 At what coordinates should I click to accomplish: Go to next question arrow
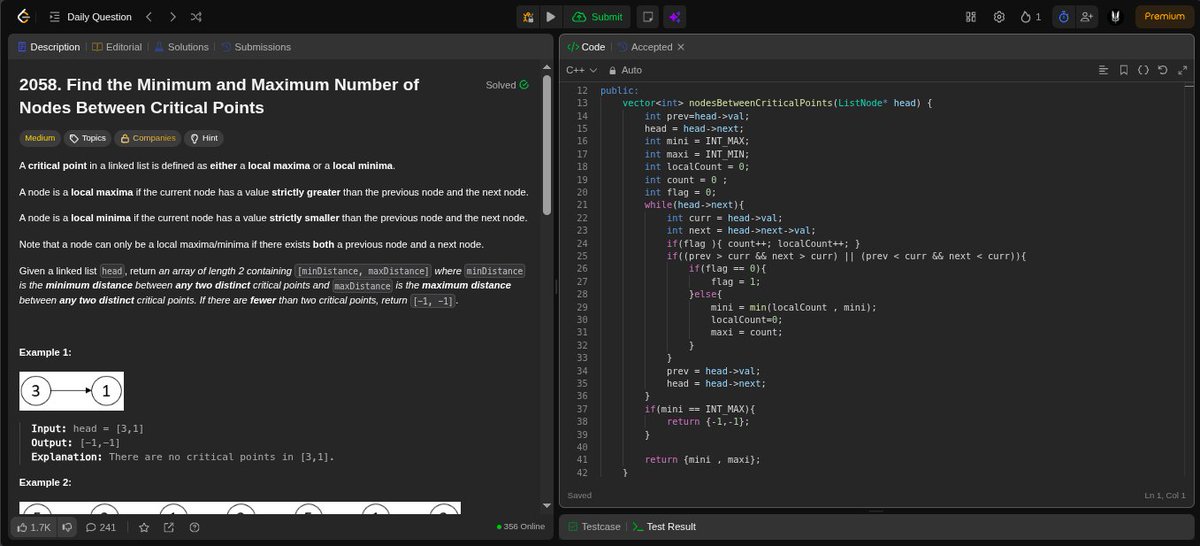pyautogui.click(x=173, y=17)
